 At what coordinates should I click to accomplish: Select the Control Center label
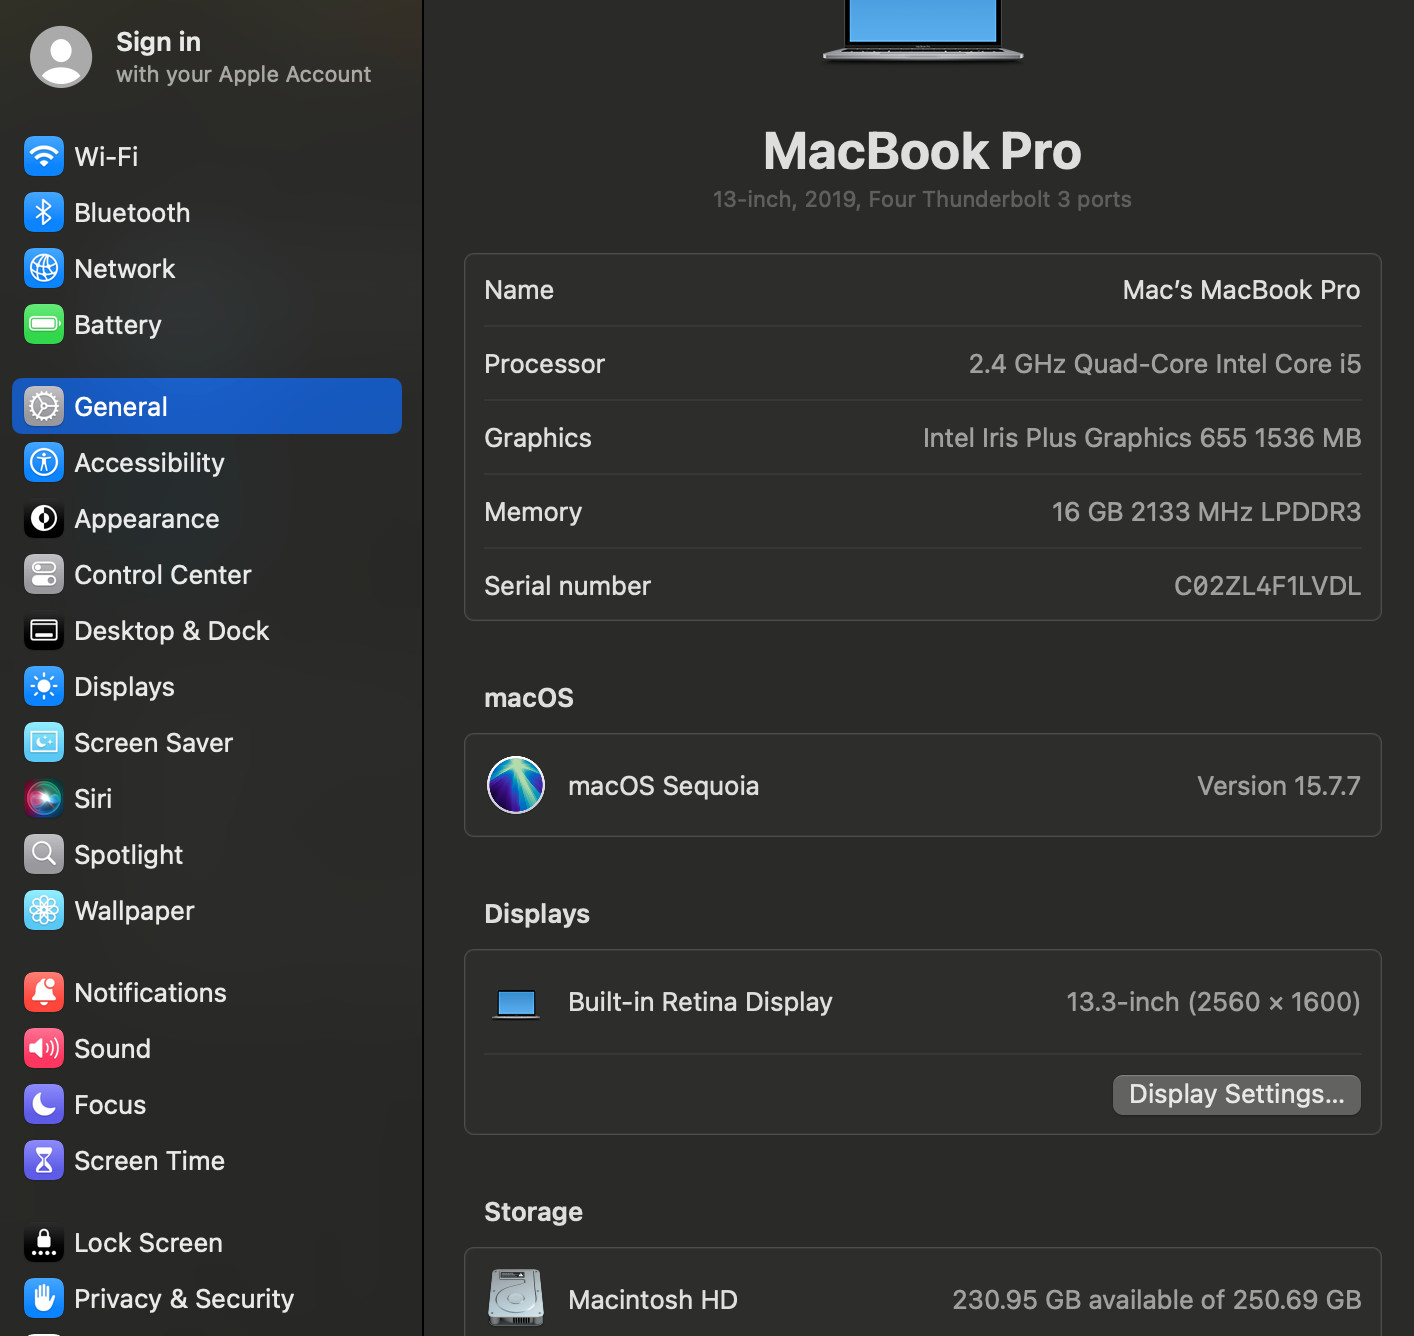click(163, 574)
